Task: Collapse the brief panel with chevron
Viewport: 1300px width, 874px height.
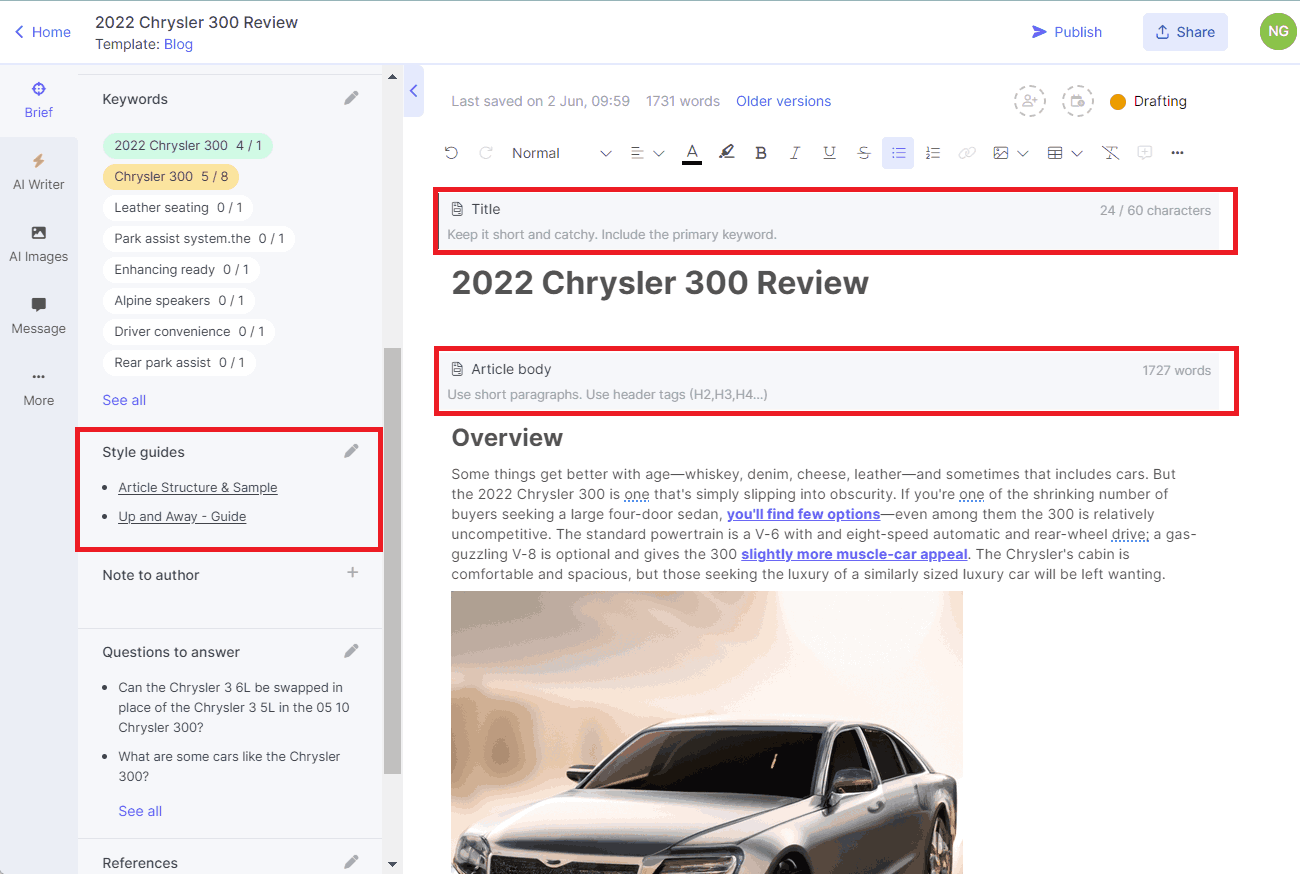Action: 413,91
